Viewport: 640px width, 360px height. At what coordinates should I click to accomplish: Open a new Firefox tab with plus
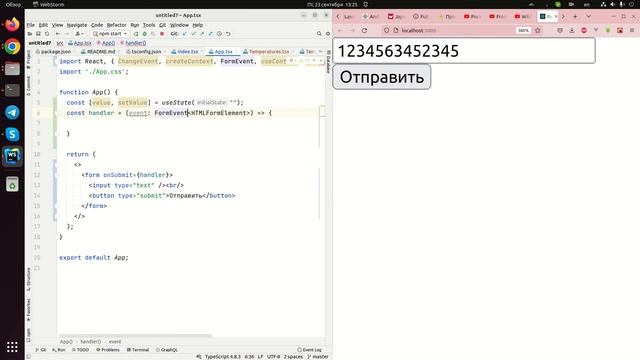pyautogui.click(x=575, y=16)
